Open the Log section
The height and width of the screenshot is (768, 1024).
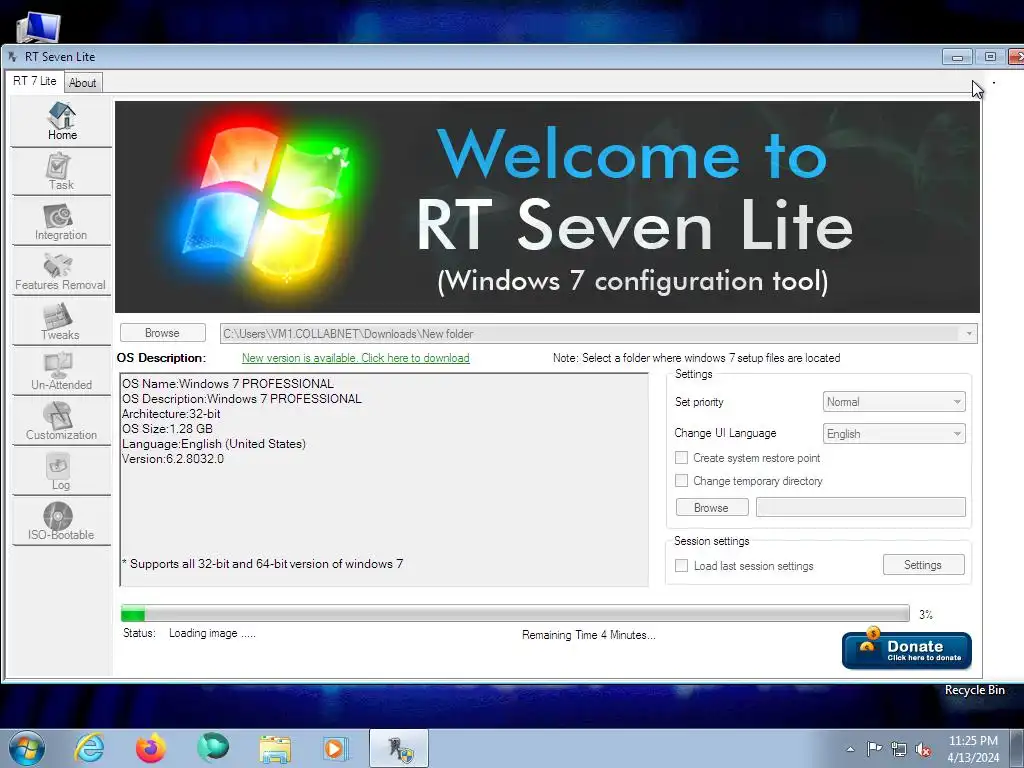[61, 472]
